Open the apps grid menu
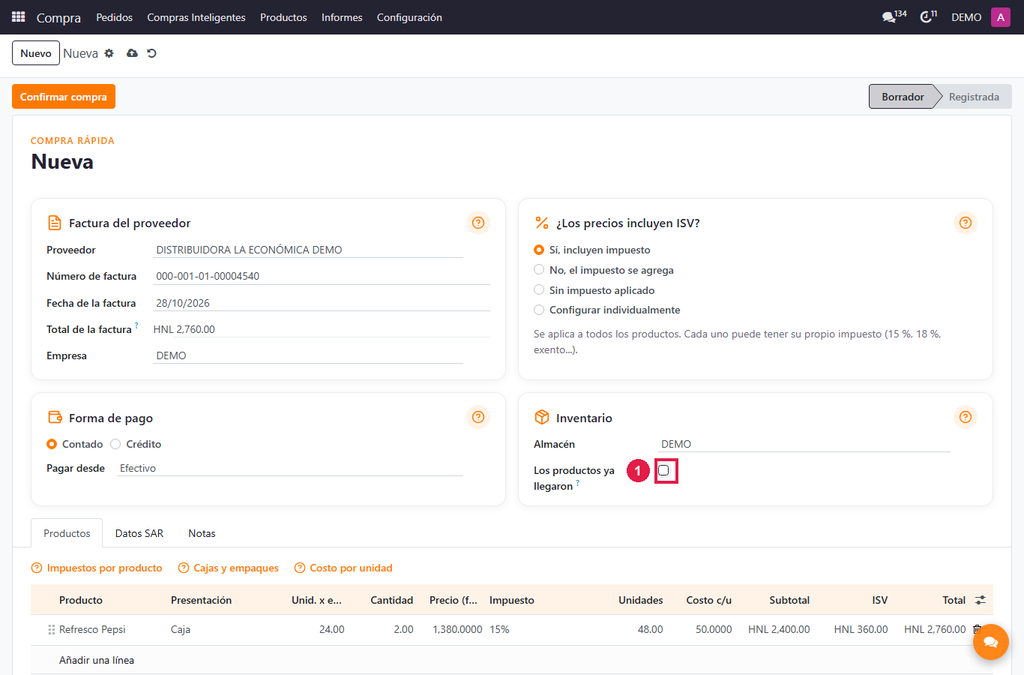This screenshot has width=1024, height=675. (x=18, y=17)
